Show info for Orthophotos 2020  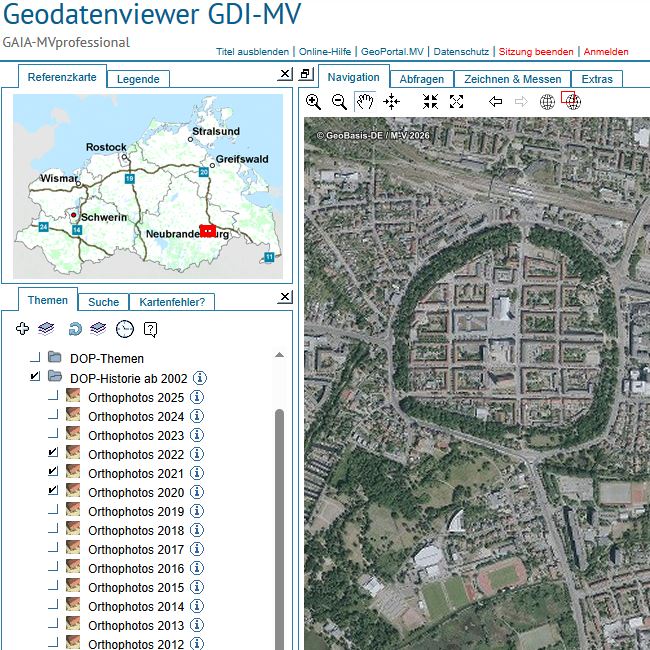[x=197, y=492]
